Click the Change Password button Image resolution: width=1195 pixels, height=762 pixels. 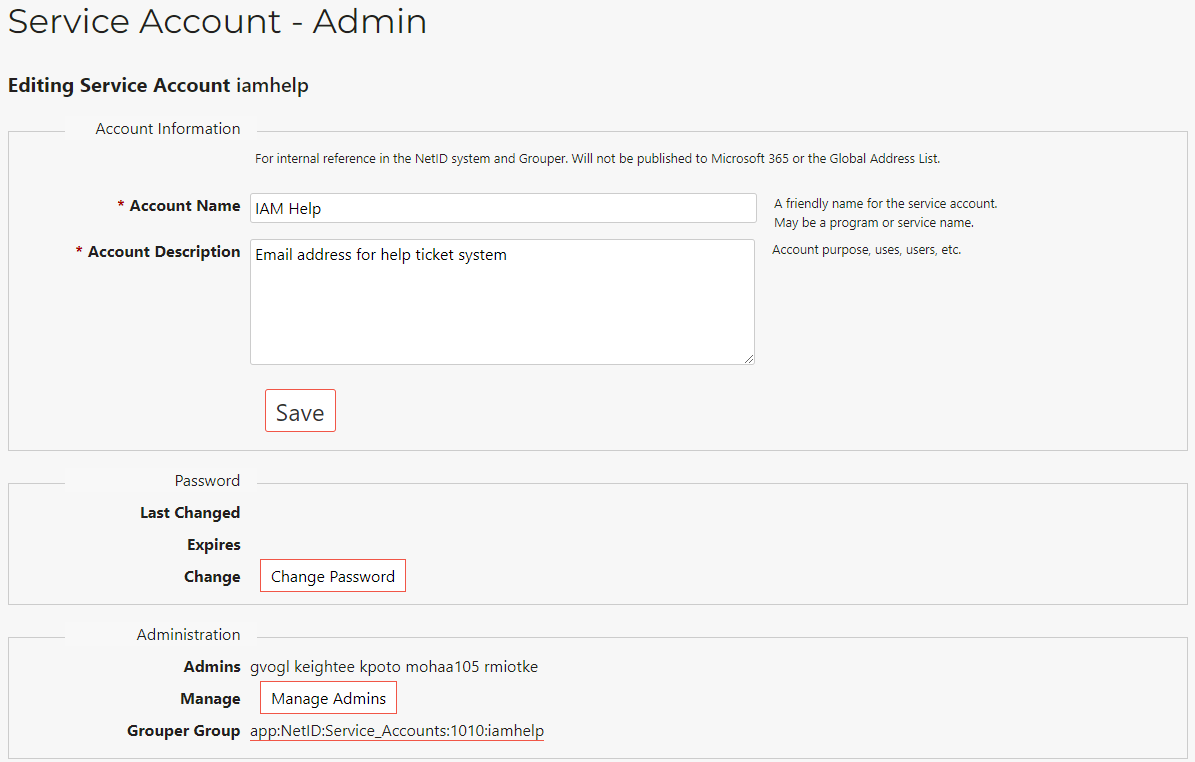[x=333, y=576]
